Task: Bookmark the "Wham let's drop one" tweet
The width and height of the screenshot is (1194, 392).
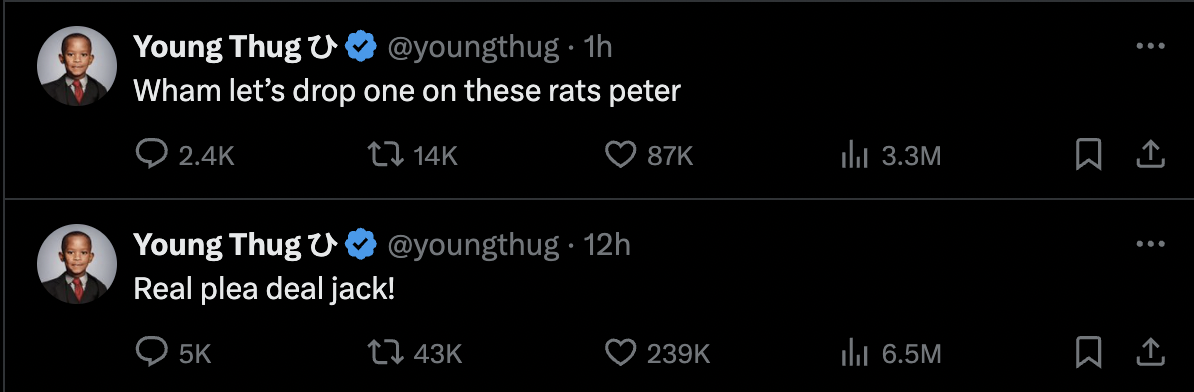Action: (x=1089, y=156)
